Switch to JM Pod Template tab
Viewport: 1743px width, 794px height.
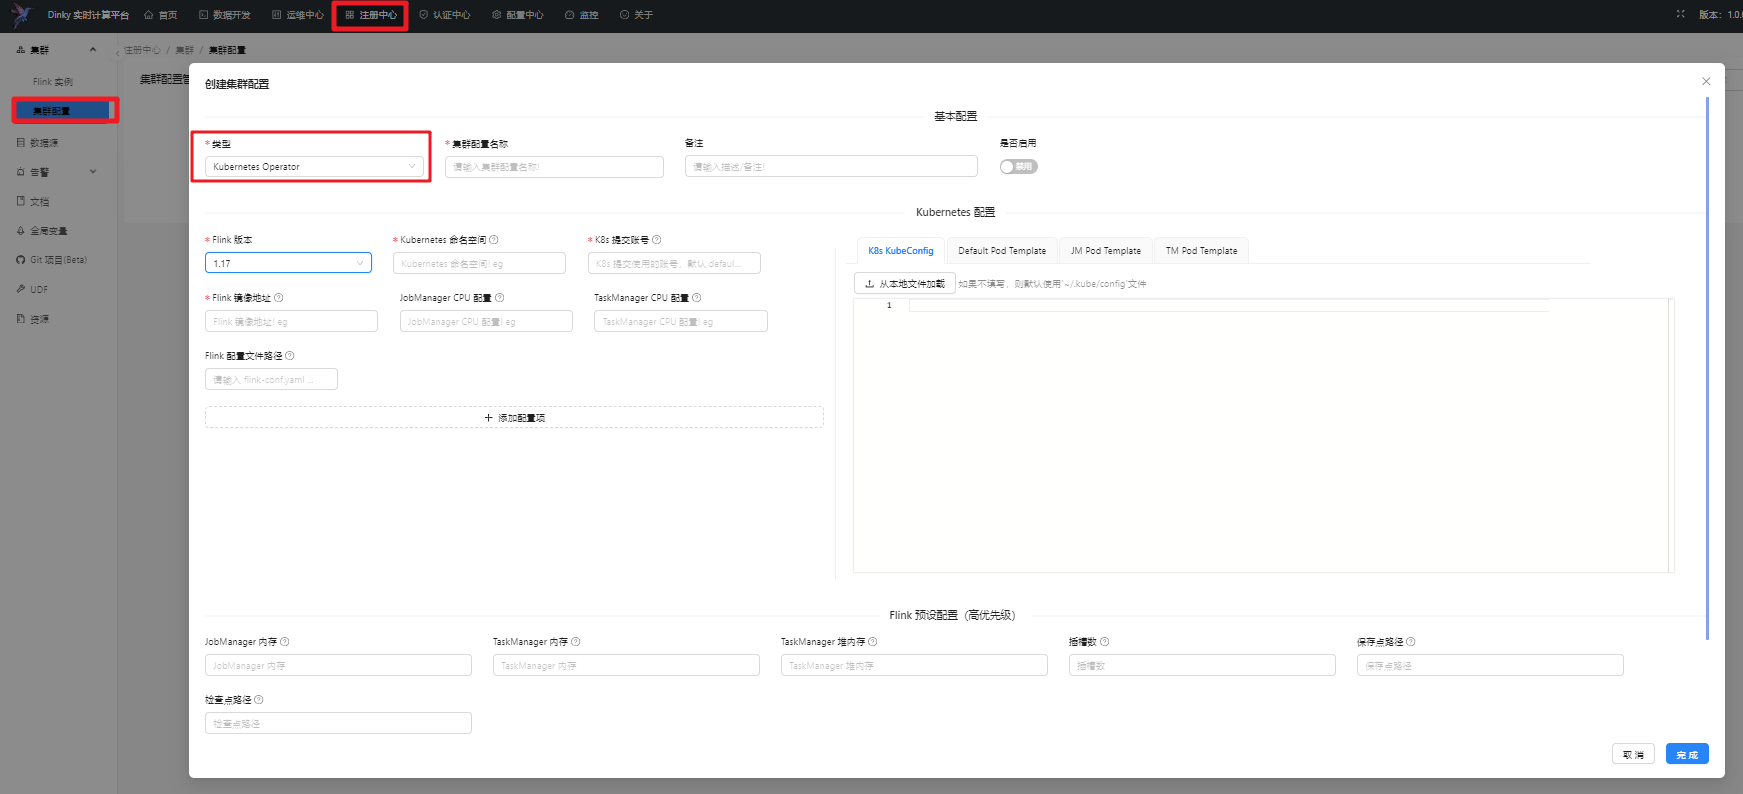coord(1106,251)
